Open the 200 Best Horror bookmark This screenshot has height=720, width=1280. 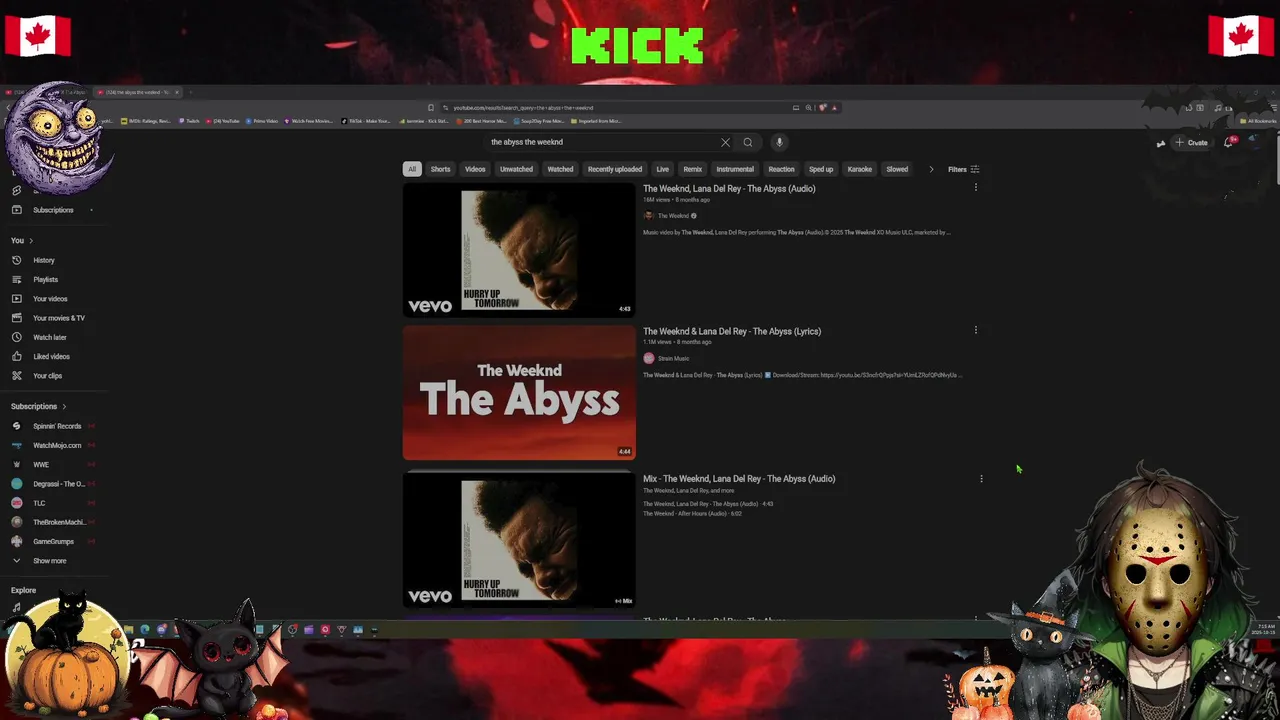[482, 121]
